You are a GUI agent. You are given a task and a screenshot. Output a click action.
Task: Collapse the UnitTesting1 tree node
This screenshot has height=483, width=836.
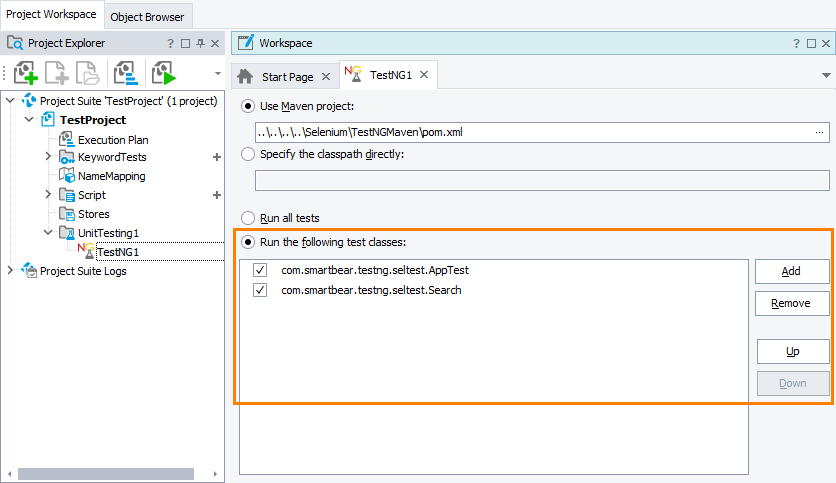pos(48,233)
